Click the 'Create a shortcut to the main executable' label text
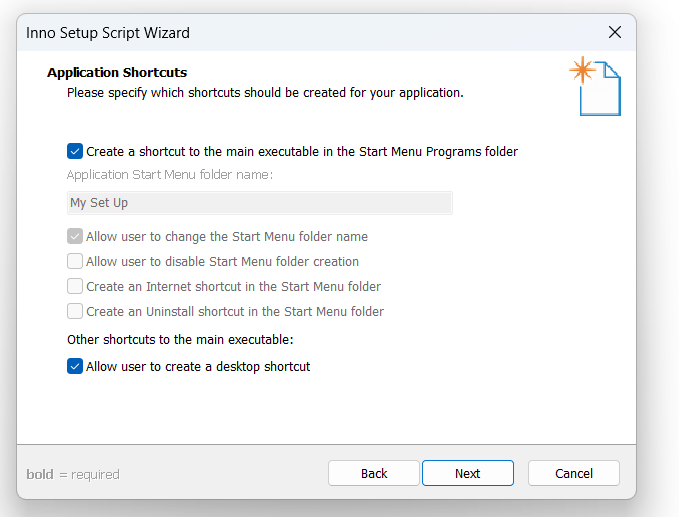The width and height of the screenshot is (679, 517). point(302,152)
